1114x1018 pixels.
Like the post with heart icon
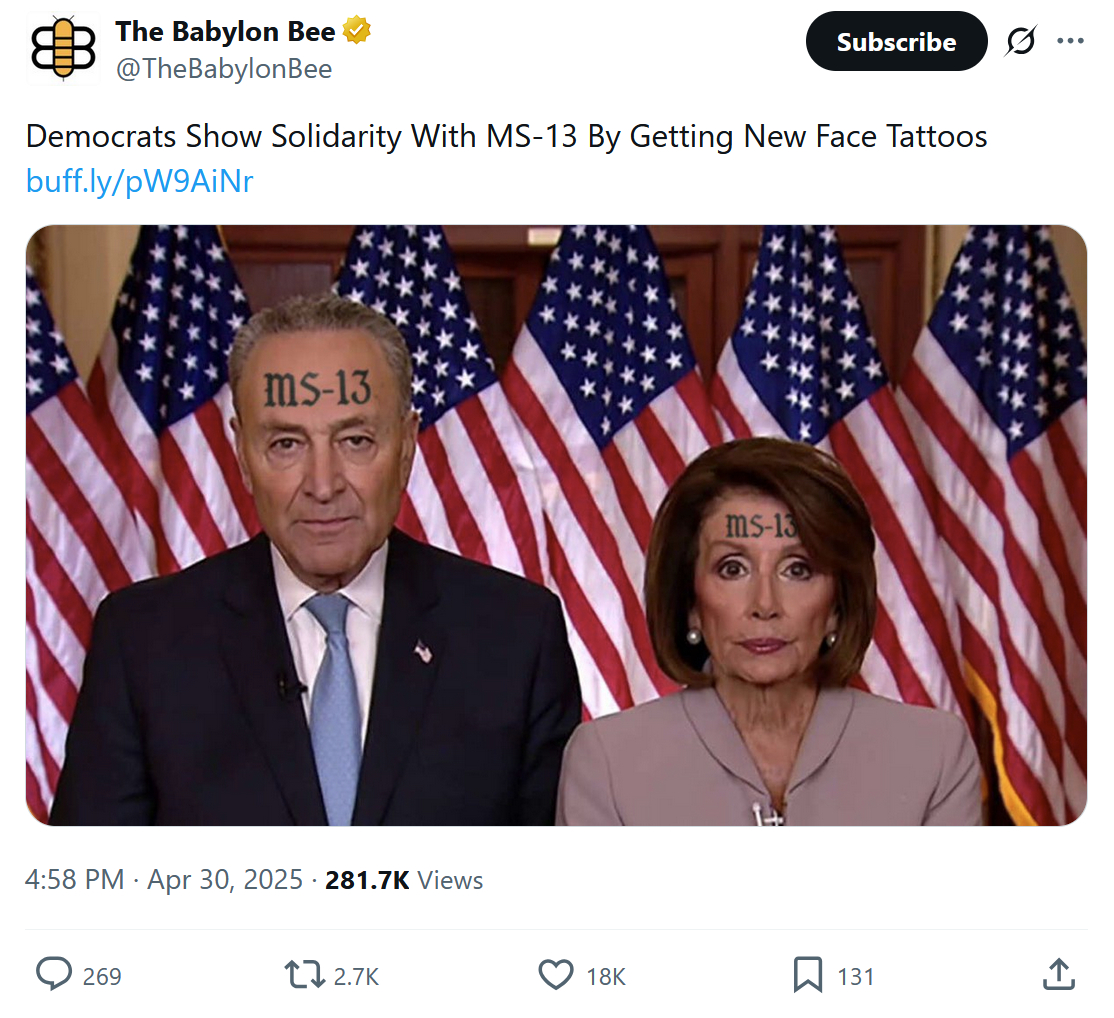(x=556, y=974)
